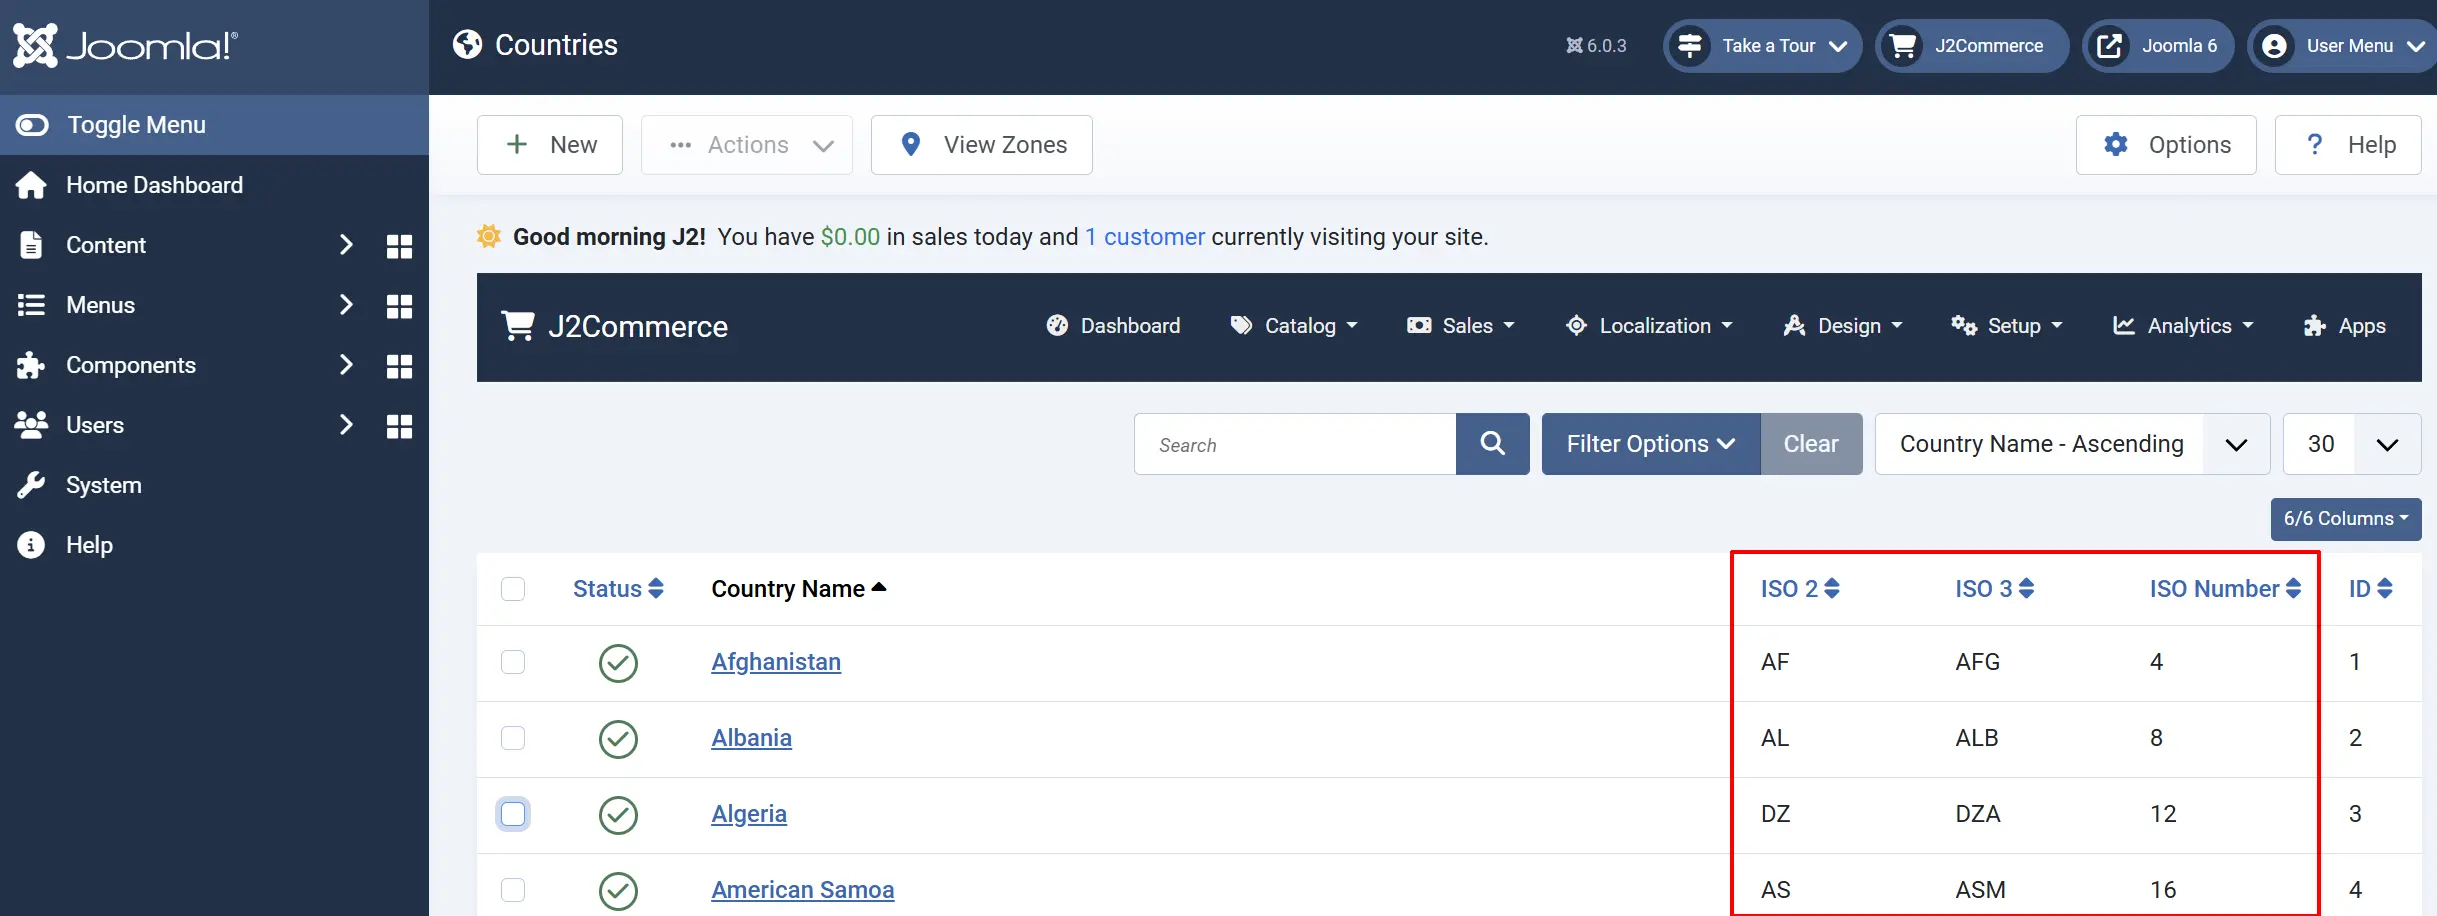Open the Design menu
2437x916 pixels.
[x=1843, y=326]
